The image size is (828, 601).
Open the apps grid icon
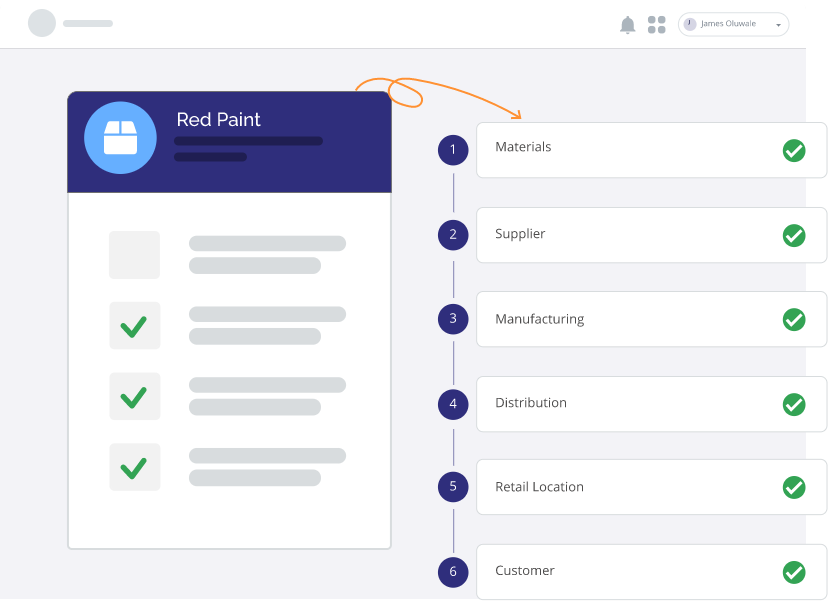[x=657, y=25]
